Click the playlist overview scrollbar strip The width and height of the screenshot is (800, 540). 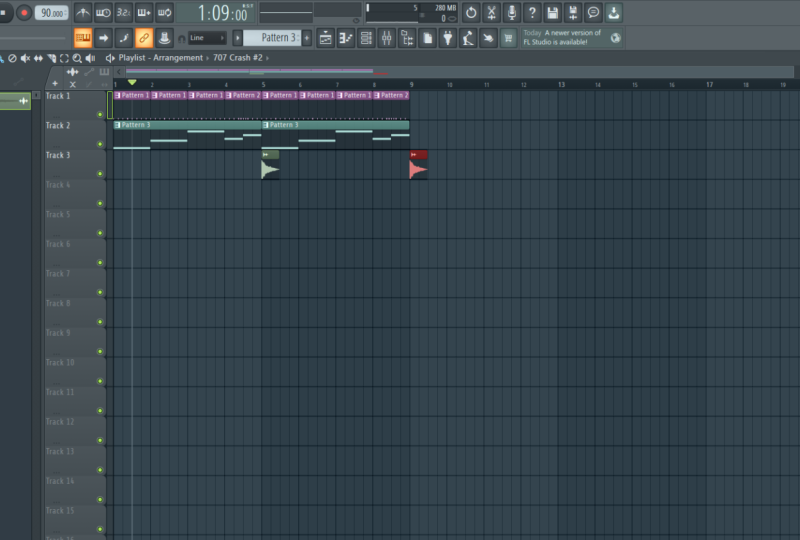point(459,72)
